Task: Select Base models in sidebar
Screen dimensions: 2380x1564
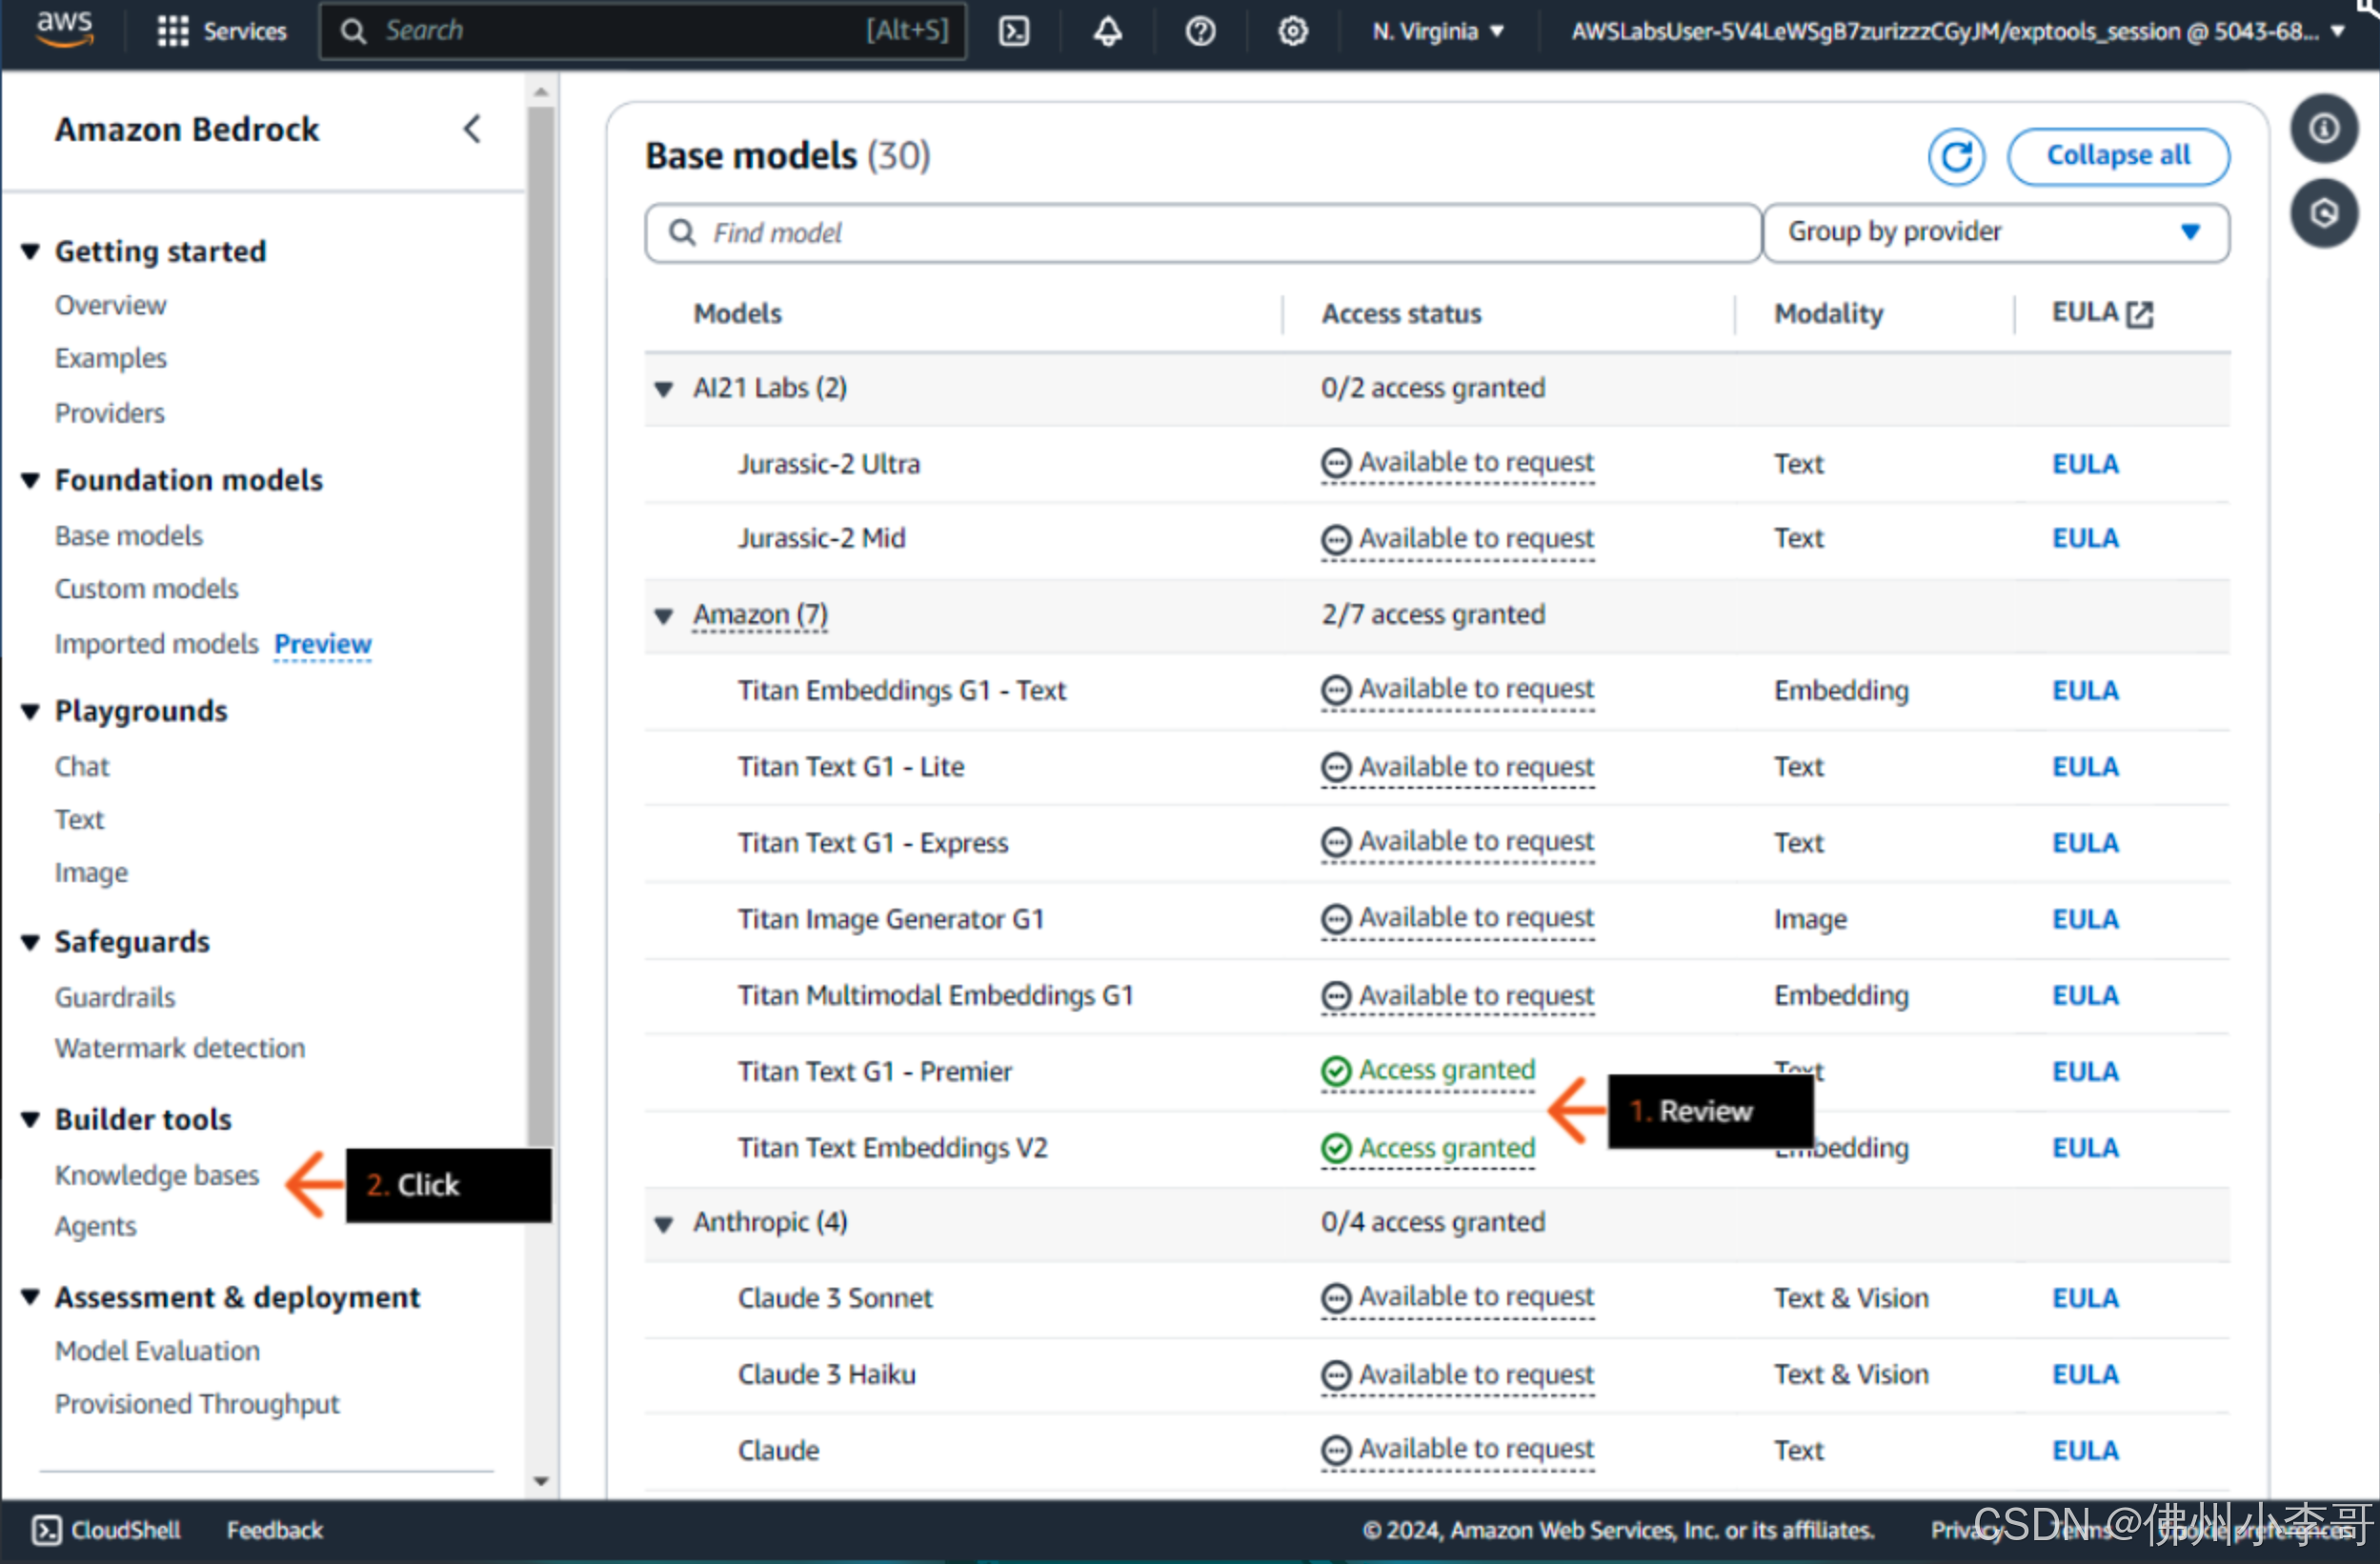Action: pos(128,536)
